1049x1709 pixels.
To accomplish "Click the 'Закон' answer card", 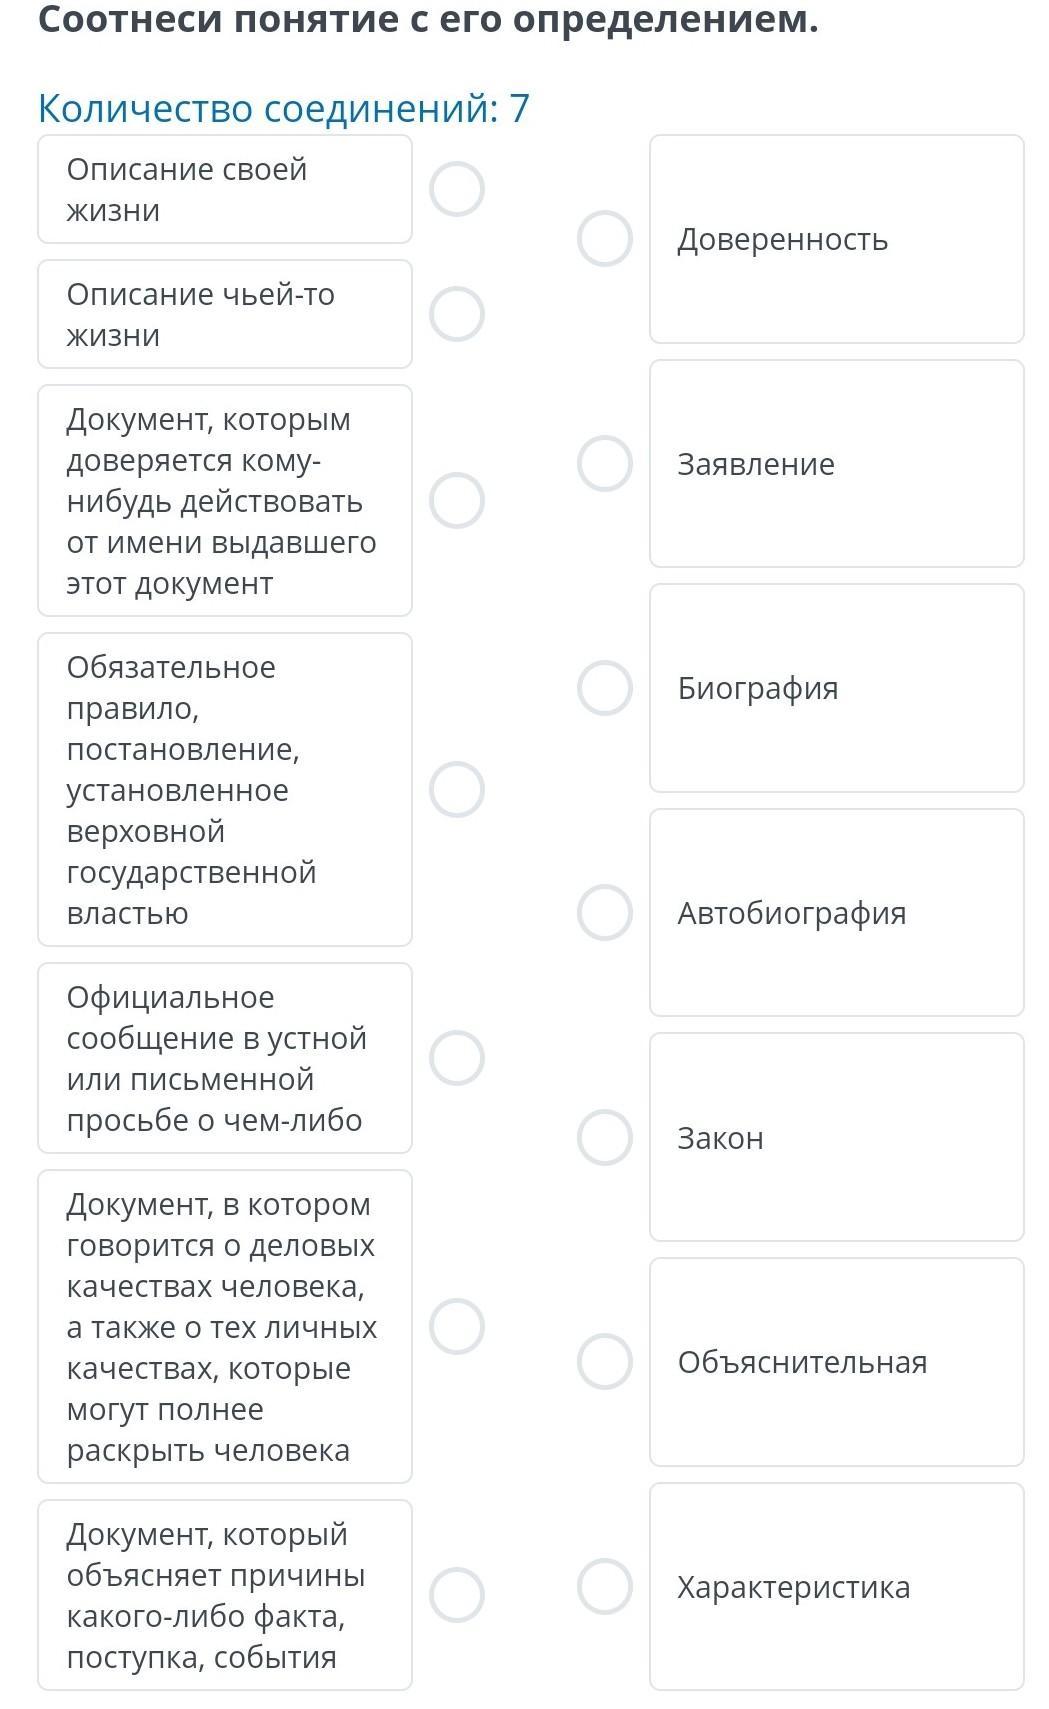I will point(837,1137).
